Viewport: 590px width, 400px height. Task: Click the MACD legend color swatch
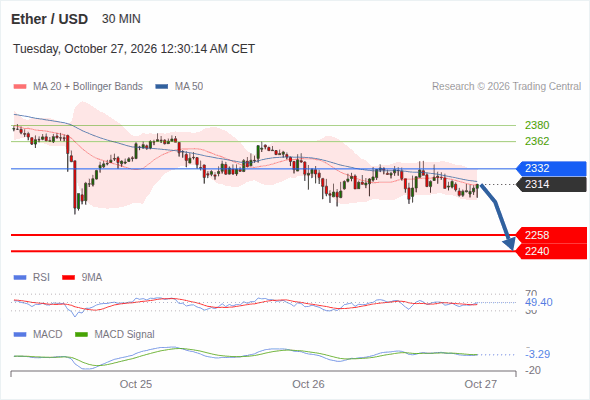tap(20, 335)
